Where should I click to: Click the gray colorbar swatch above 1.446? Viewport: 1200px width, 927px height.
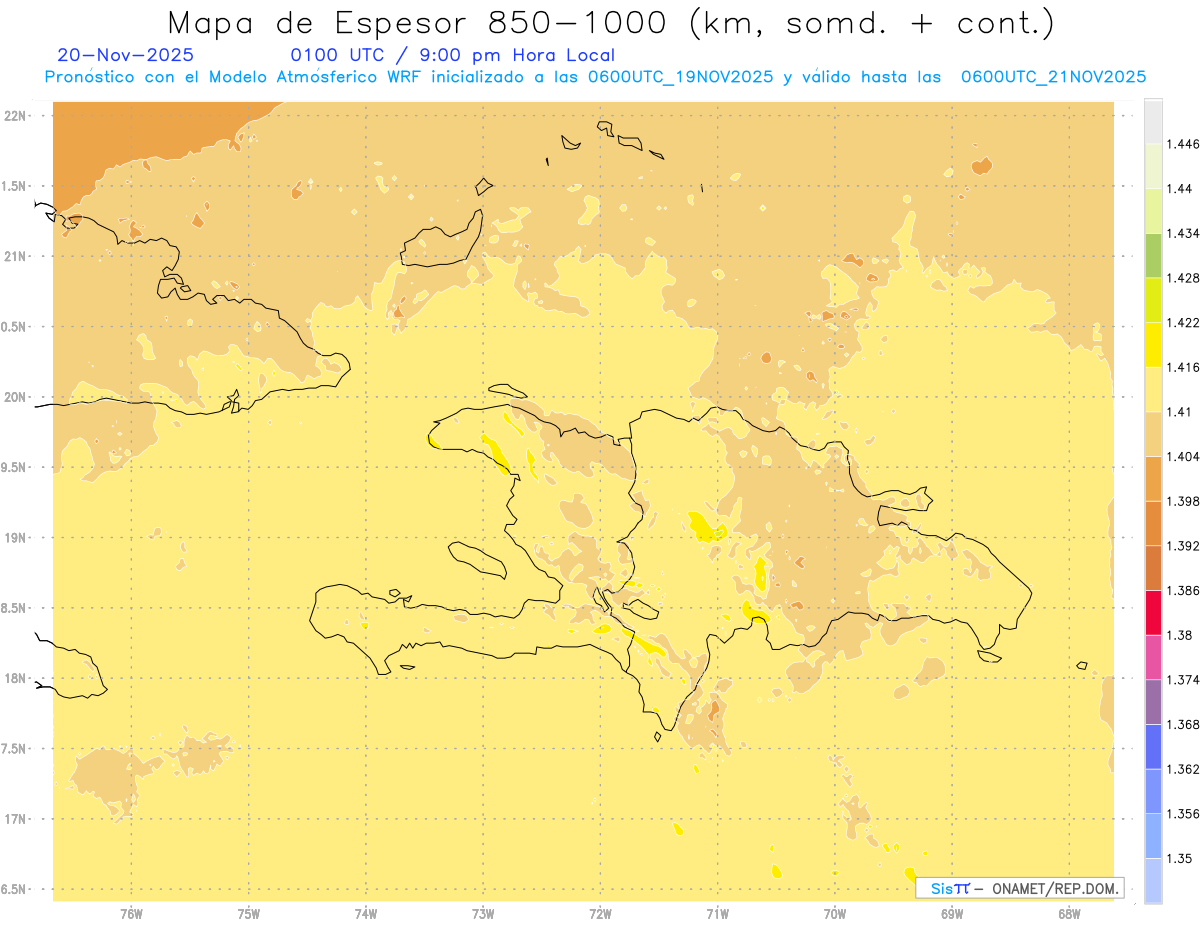1153,121
